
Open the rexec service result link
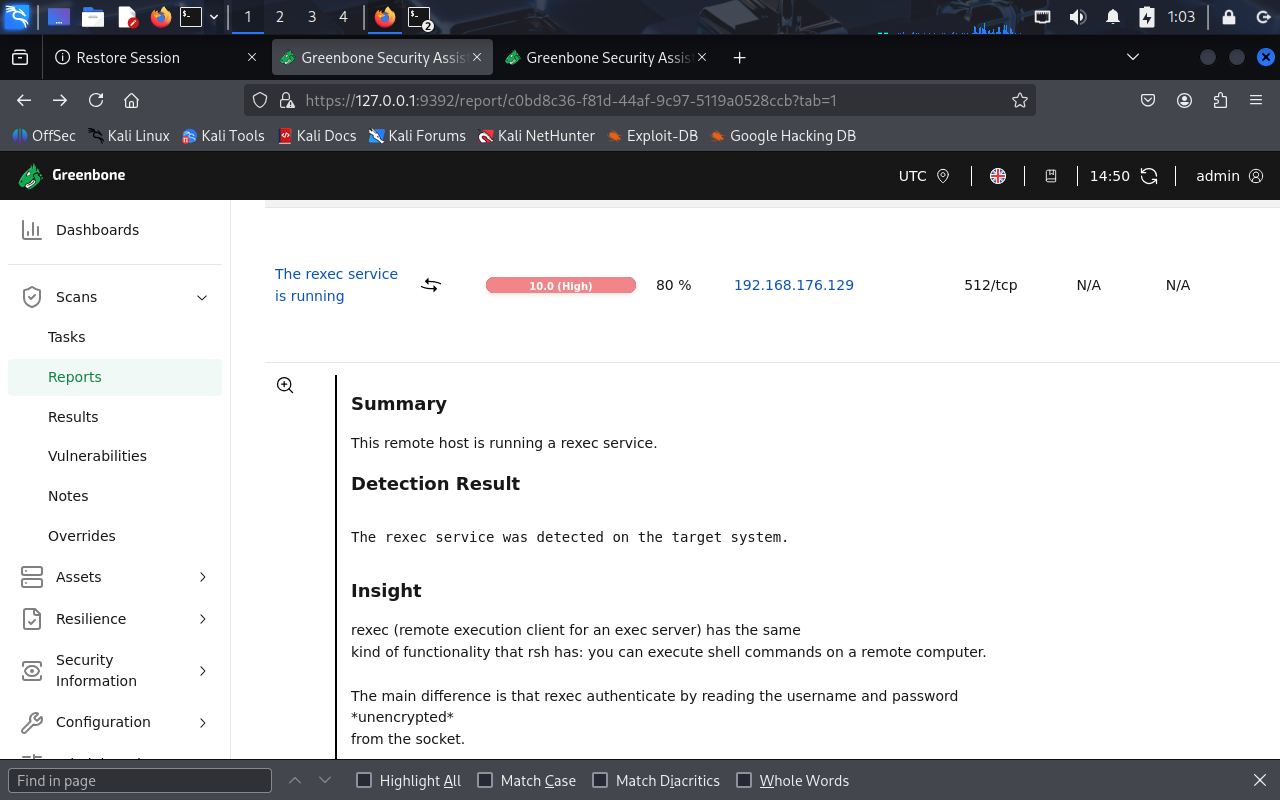tap(336, 284)
